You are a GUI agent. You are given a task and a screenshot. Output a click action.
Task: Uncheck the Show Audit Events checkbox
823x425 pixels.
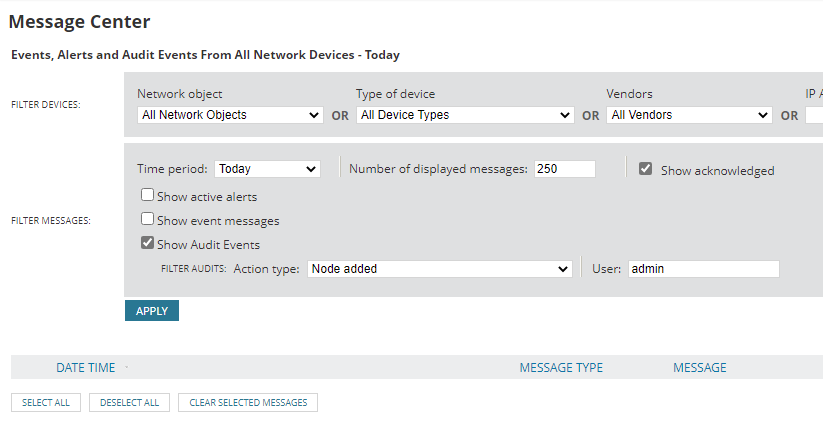click(x=147, y=244)
